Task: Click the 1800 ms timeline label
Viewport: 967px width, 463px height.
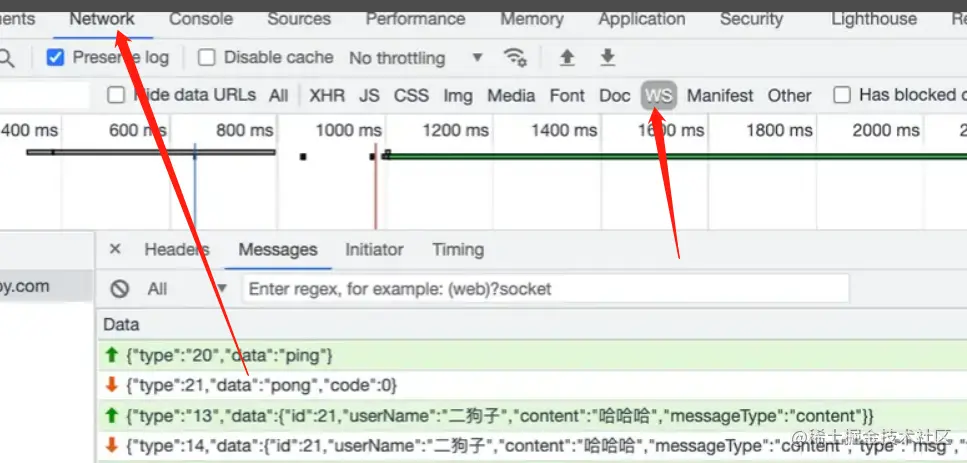Action: [x=779, y=130]
